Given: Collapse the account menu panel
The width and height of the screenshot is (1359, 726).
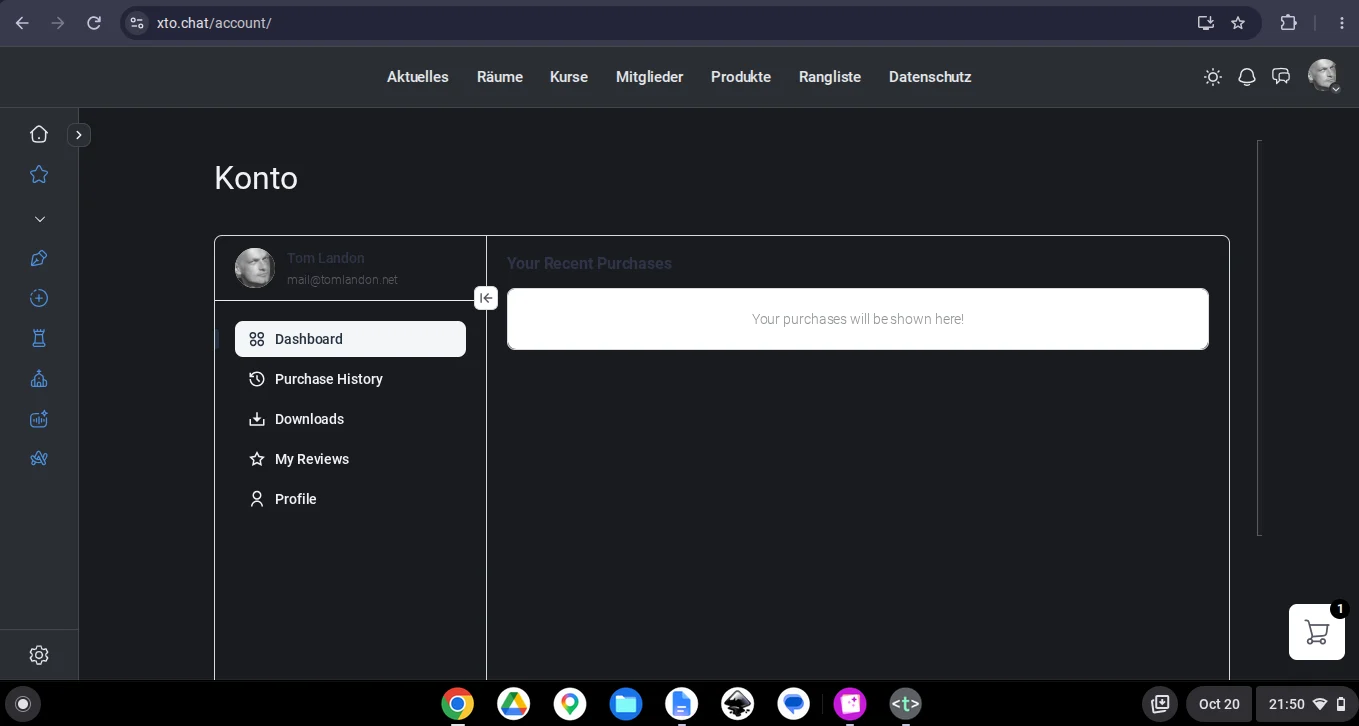Looking at the screenshot, I should pyautogui.click(x=486, y=298).
